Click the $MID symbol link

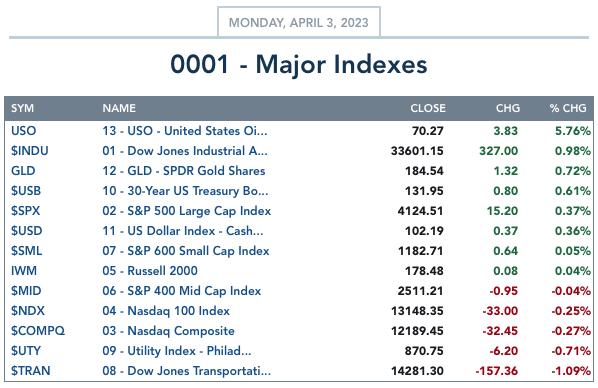[26, 291]
